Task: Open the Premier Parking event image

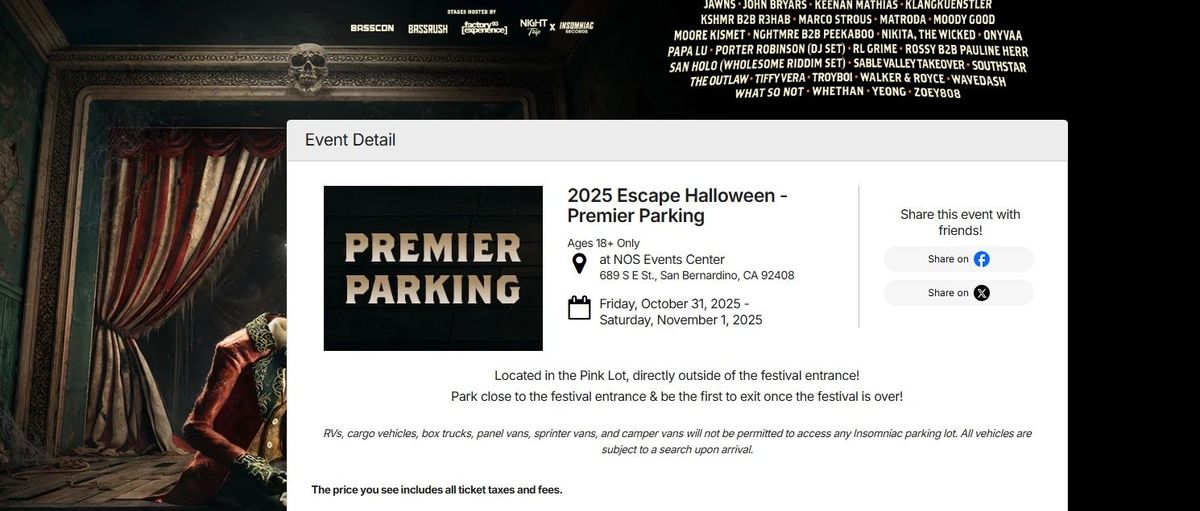Action: point(433,268)
